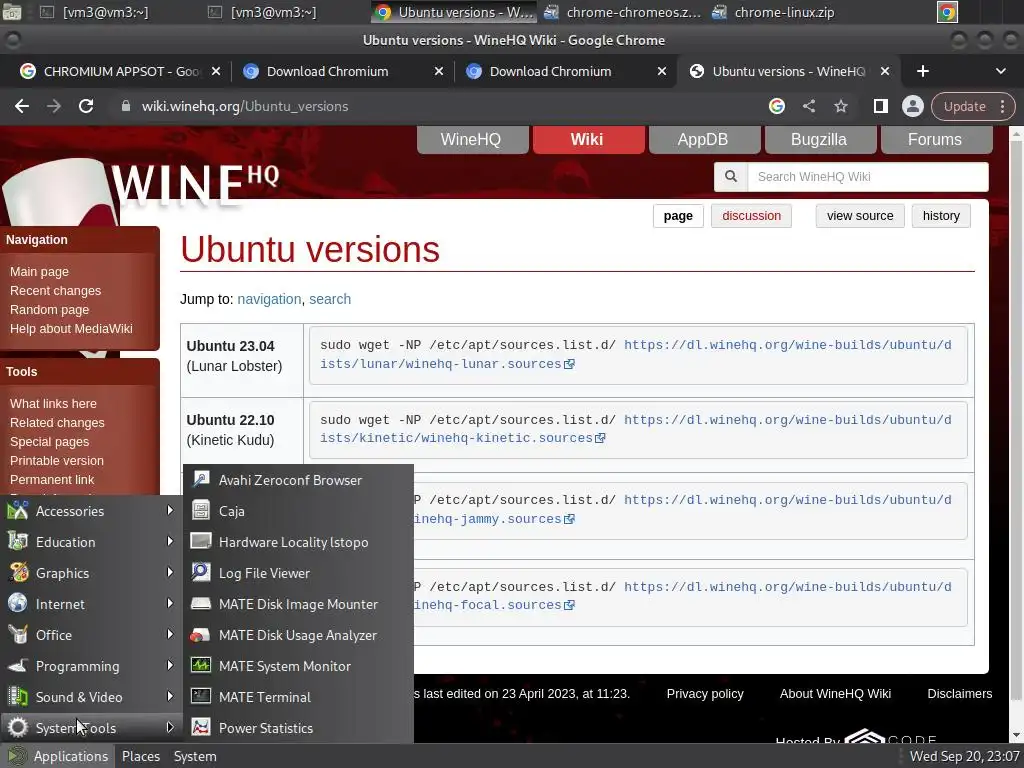This screenshot has width=1024, height=768.
Task: Launch MATE Disk Image Mounter icon
Action: tap(200, 603)
